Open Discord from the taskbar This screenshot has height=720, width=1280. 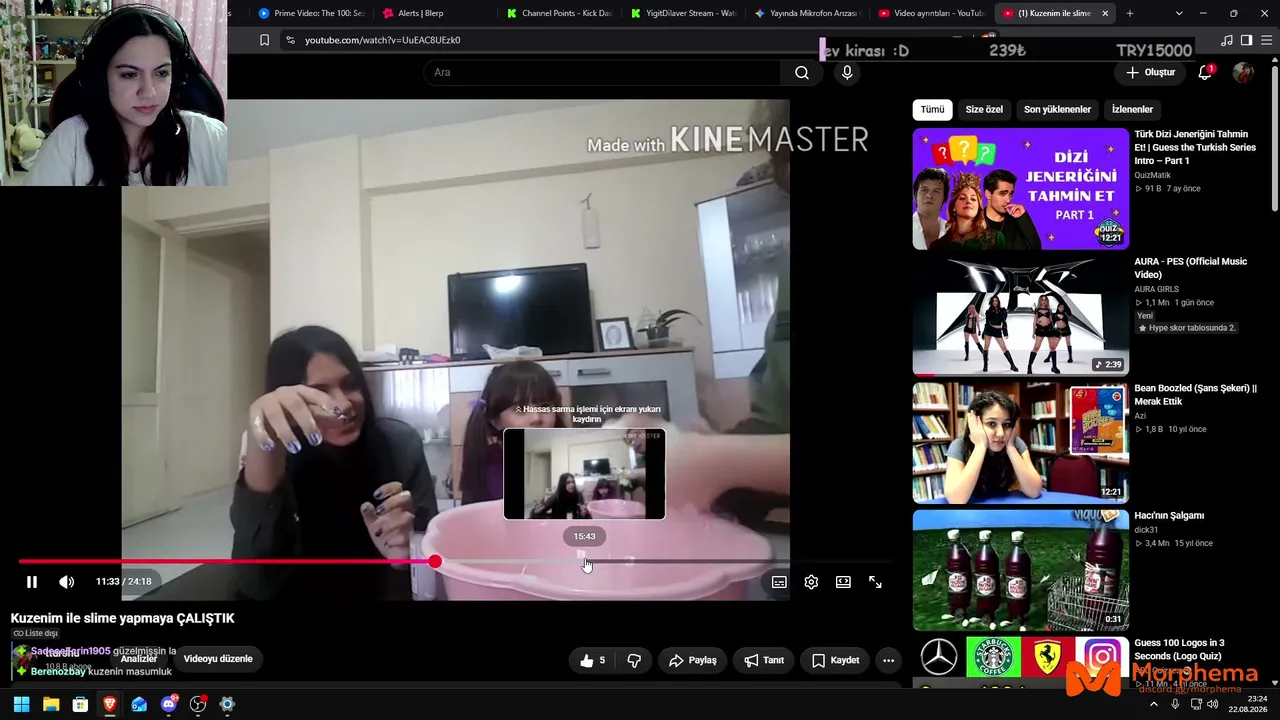[x=169, y=704]
